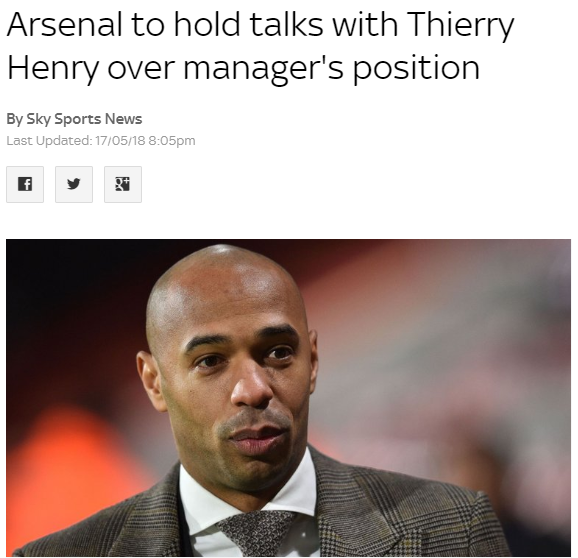Click the "By" label before Sky Sports News
Viewport: 578px width, 558px height.
tap(14, 119)
